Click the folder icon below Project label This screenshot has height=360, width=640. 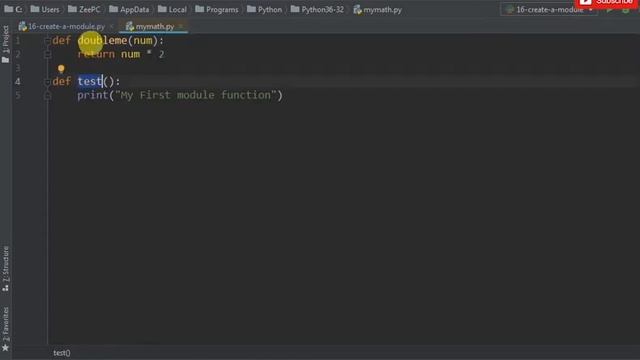(5, 60)
